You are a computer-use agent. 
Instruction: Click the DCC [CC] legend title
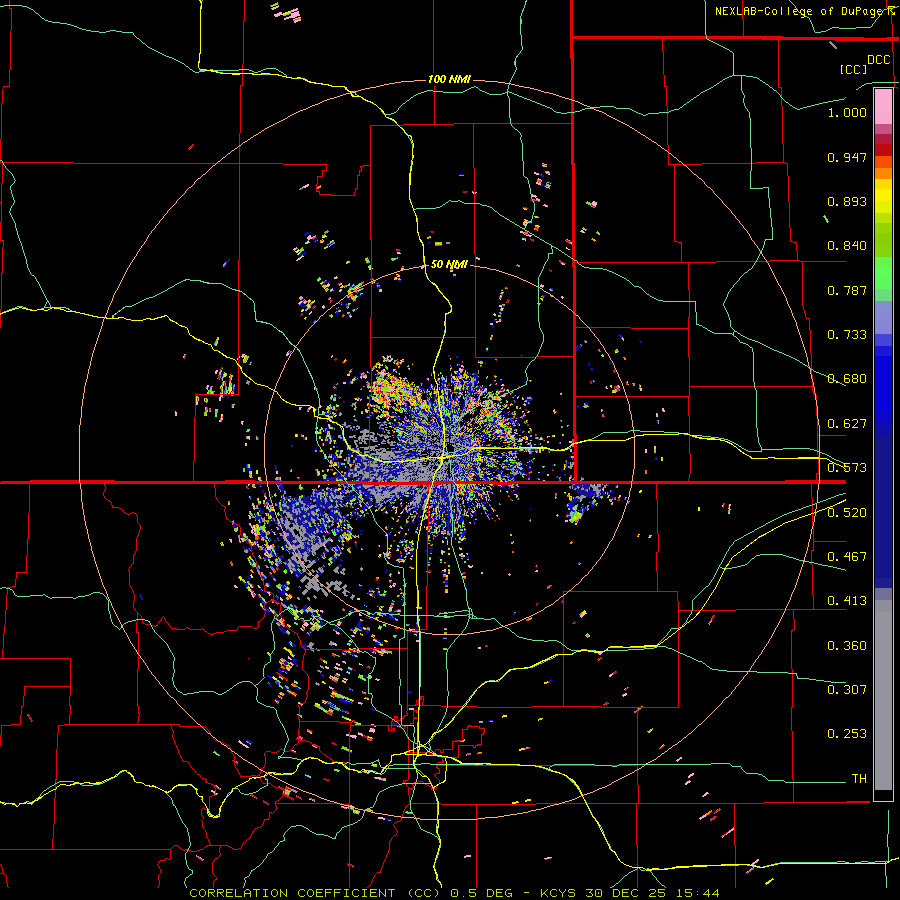click(x=864, y=64)
